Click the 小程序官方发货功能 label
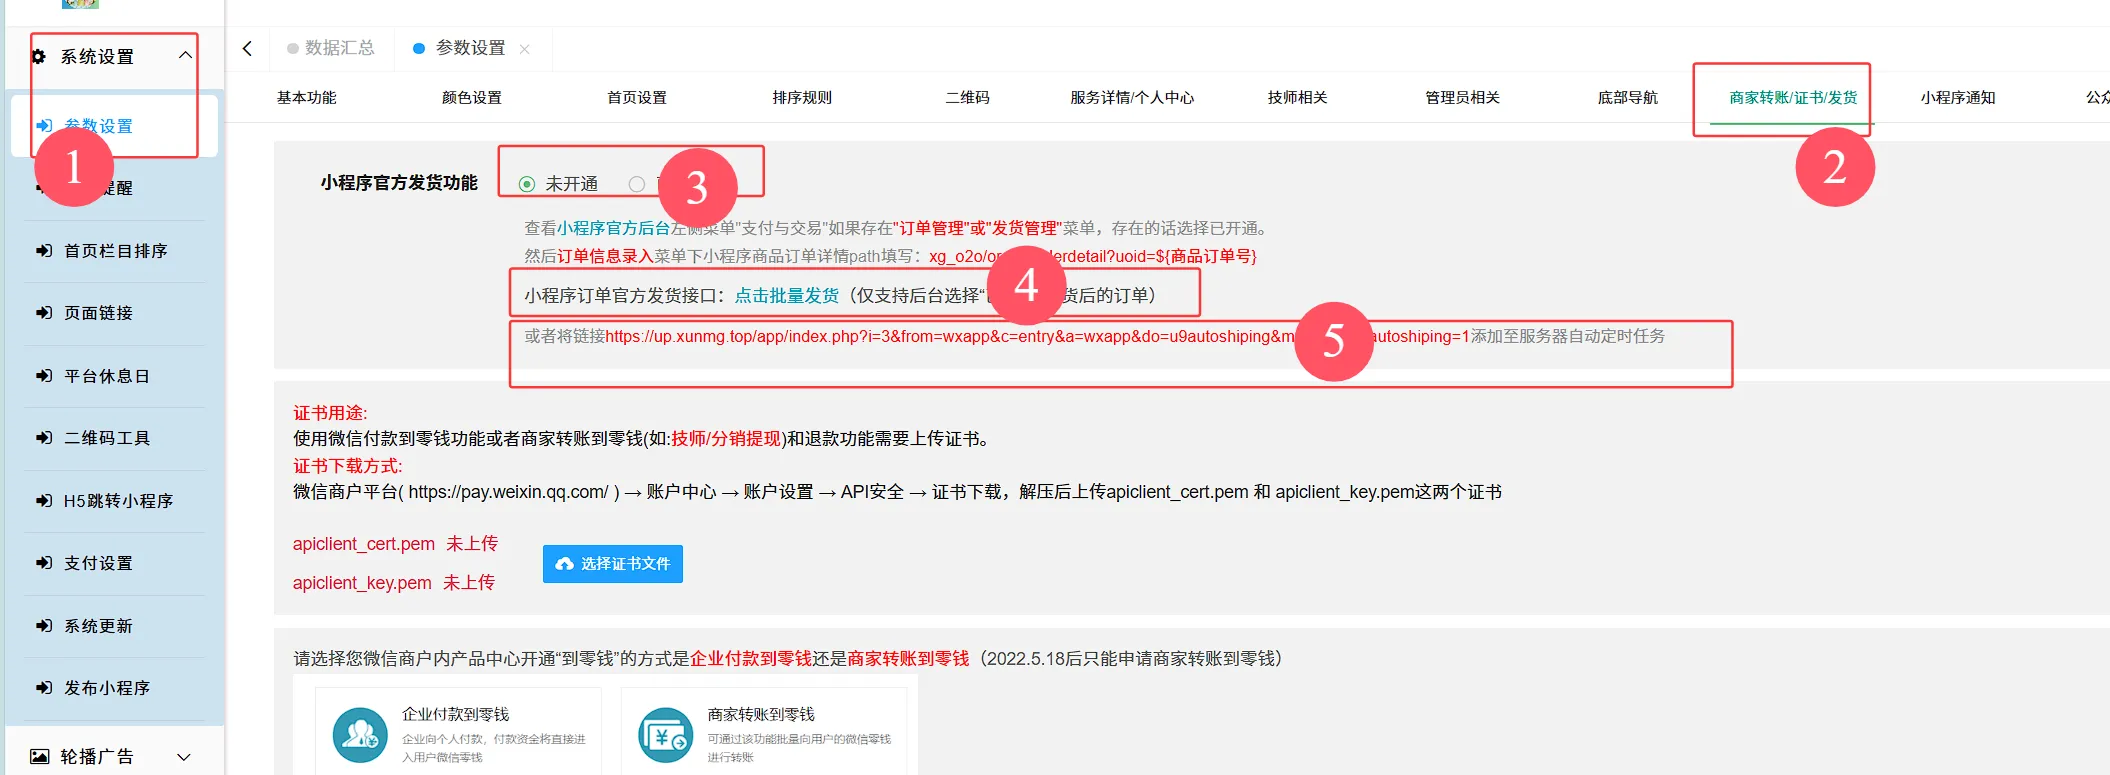Screen dimensions: 2110x775 399,183
